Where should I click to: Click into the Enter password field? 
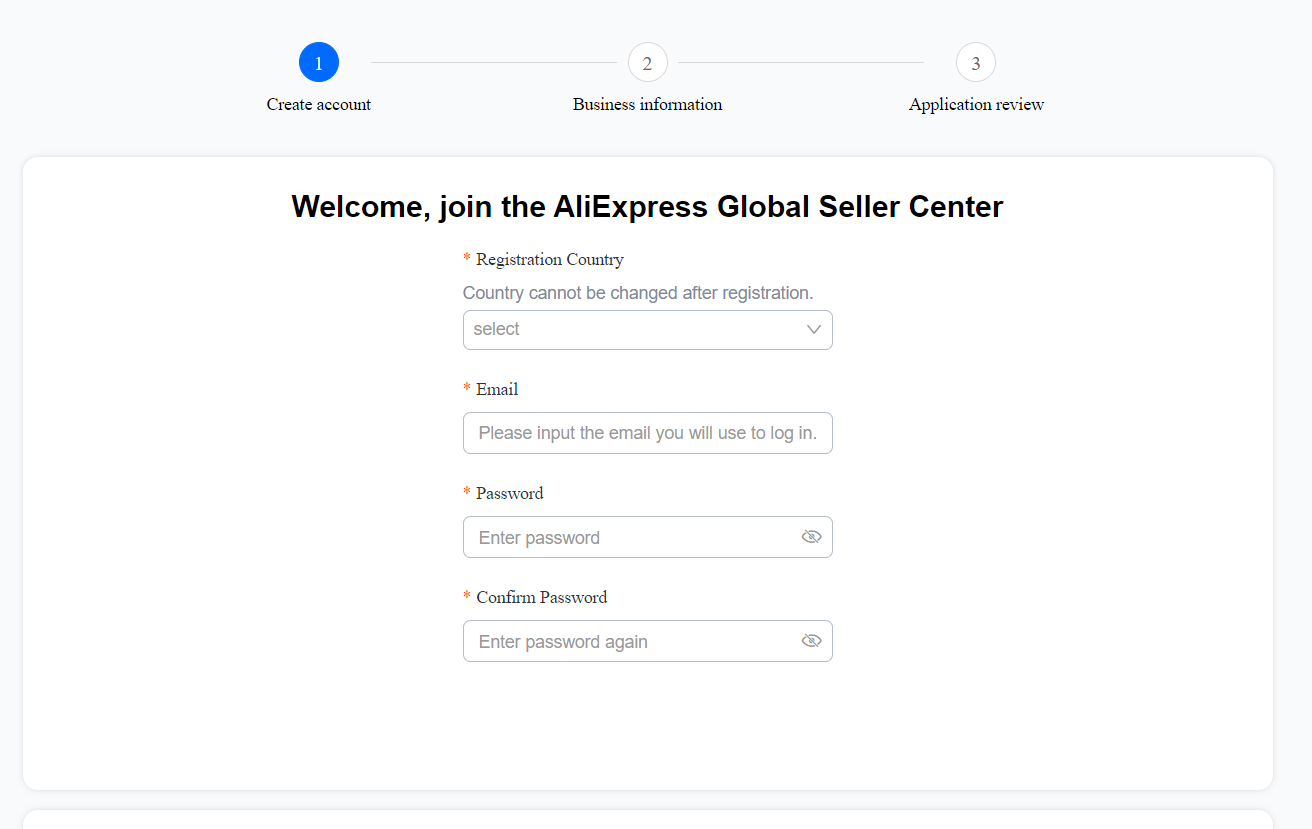coord(647,537)
